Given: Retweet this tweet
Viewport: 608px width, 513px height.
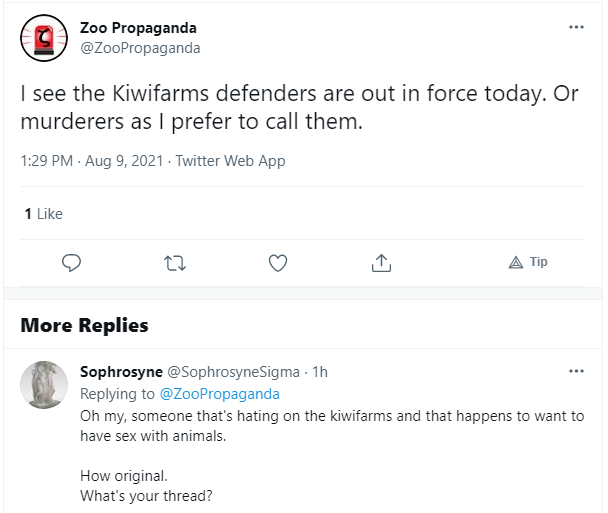Looking at the screenshot, I should (x=175, y=263).
